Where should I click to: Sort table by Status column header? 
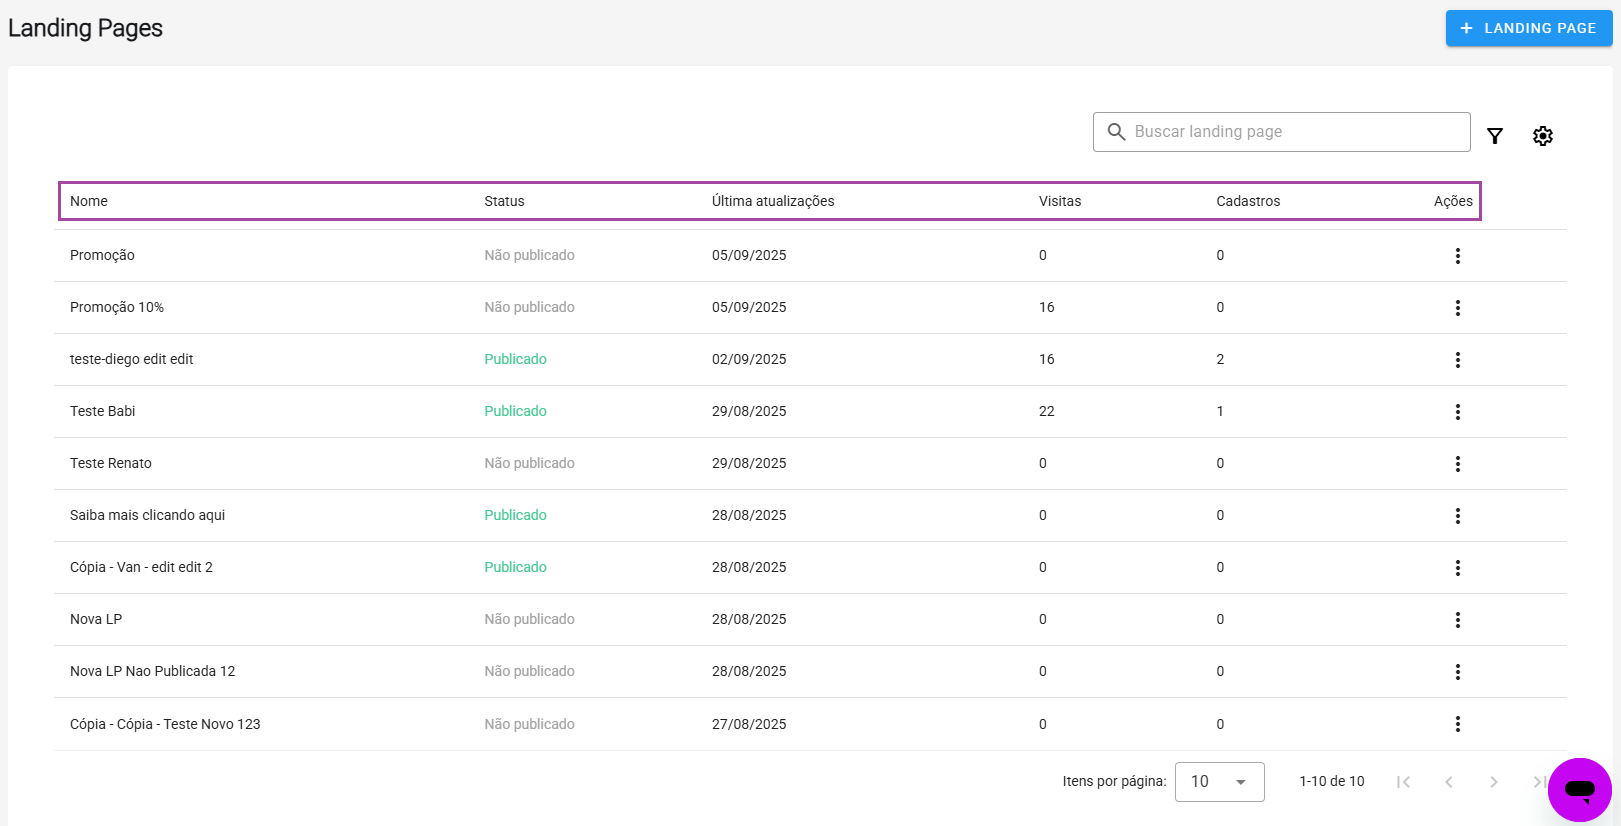click(504, 201)
